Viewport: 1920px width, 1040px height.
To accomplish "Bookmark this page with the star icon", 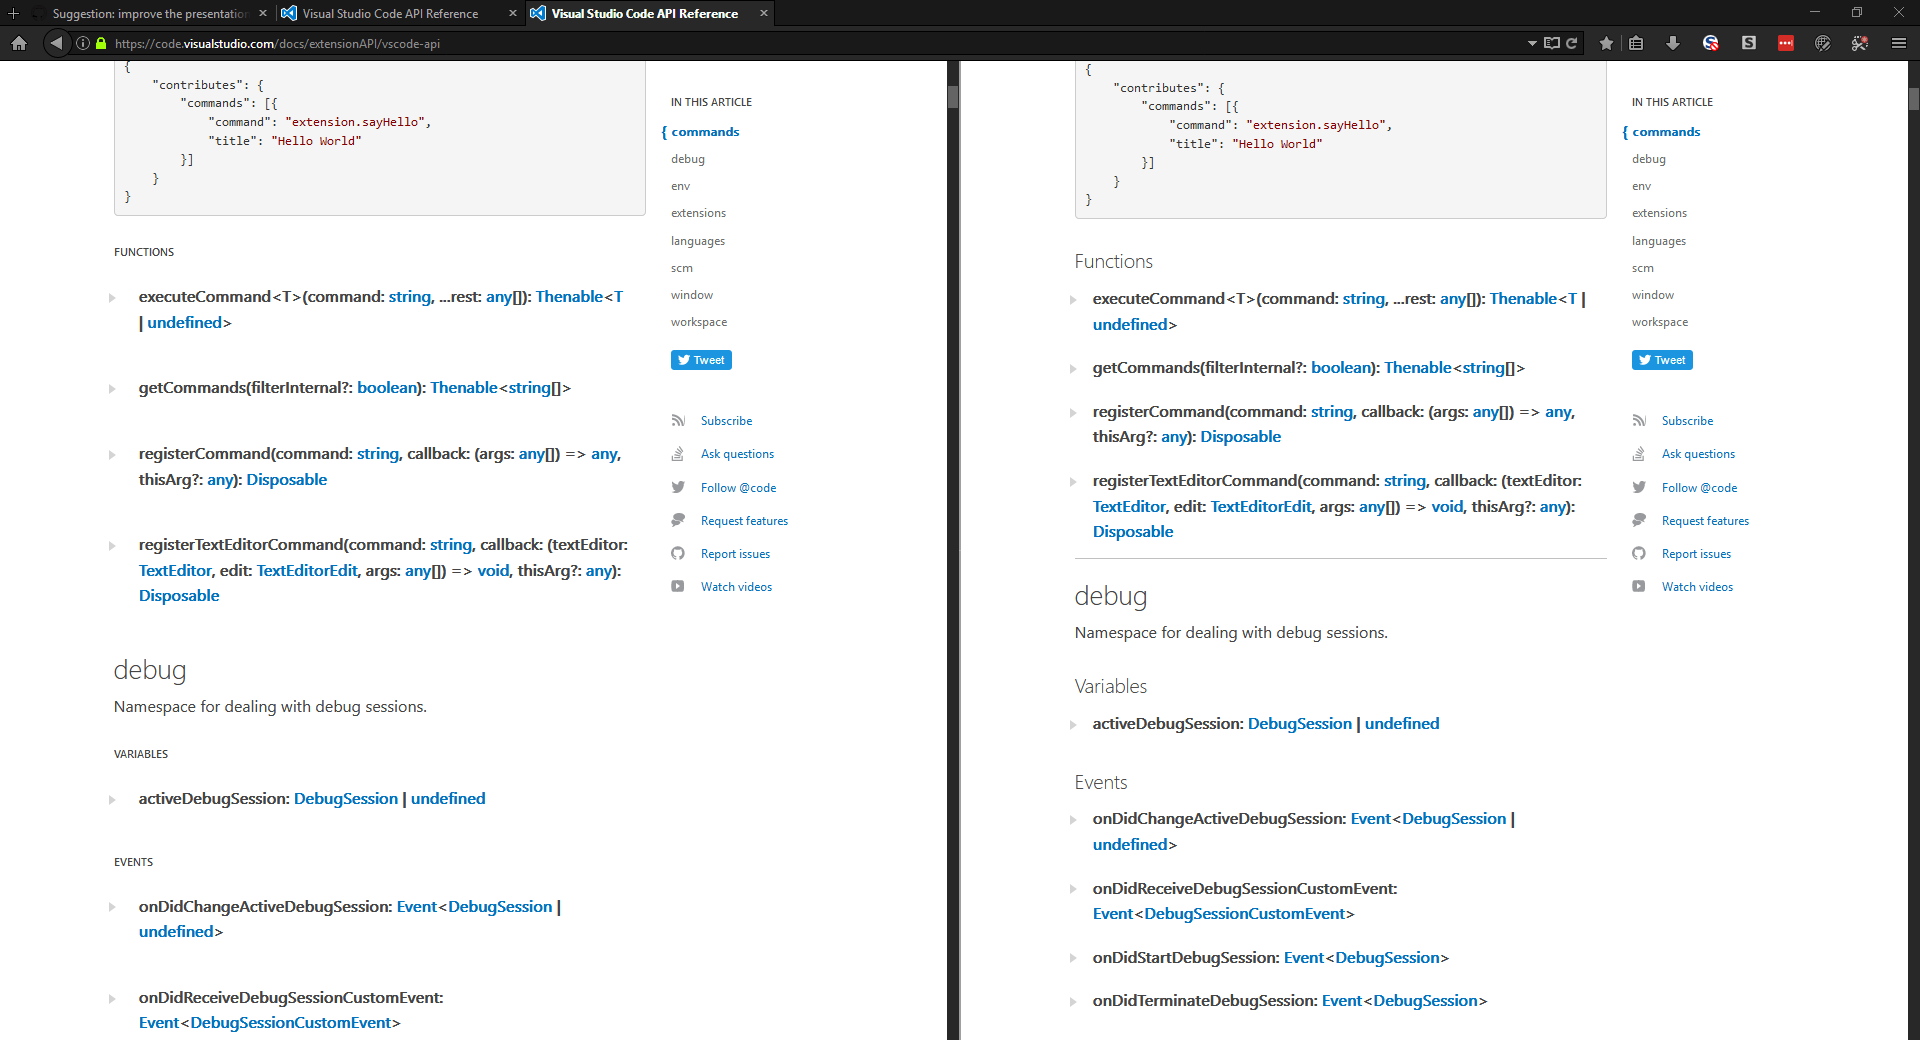I will (1606, 43).
